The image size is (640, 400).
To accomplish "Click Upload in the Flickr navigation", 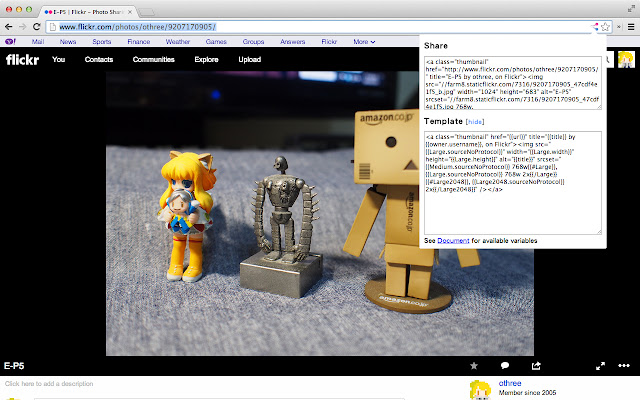I will (x=249, y=60).
